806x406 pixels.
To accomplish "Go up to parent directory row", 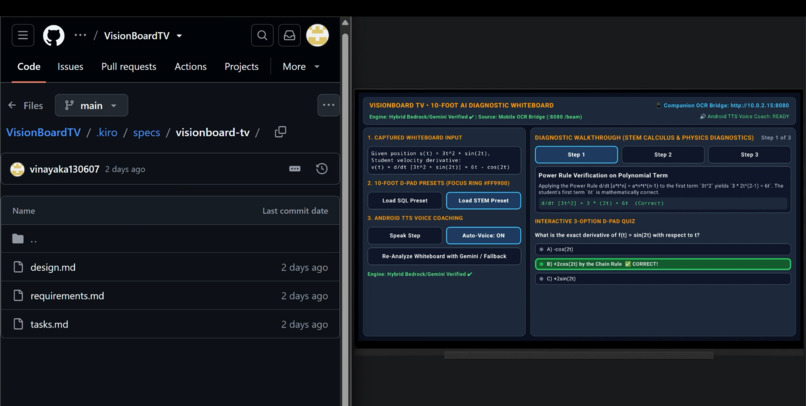I will [170, 238].
